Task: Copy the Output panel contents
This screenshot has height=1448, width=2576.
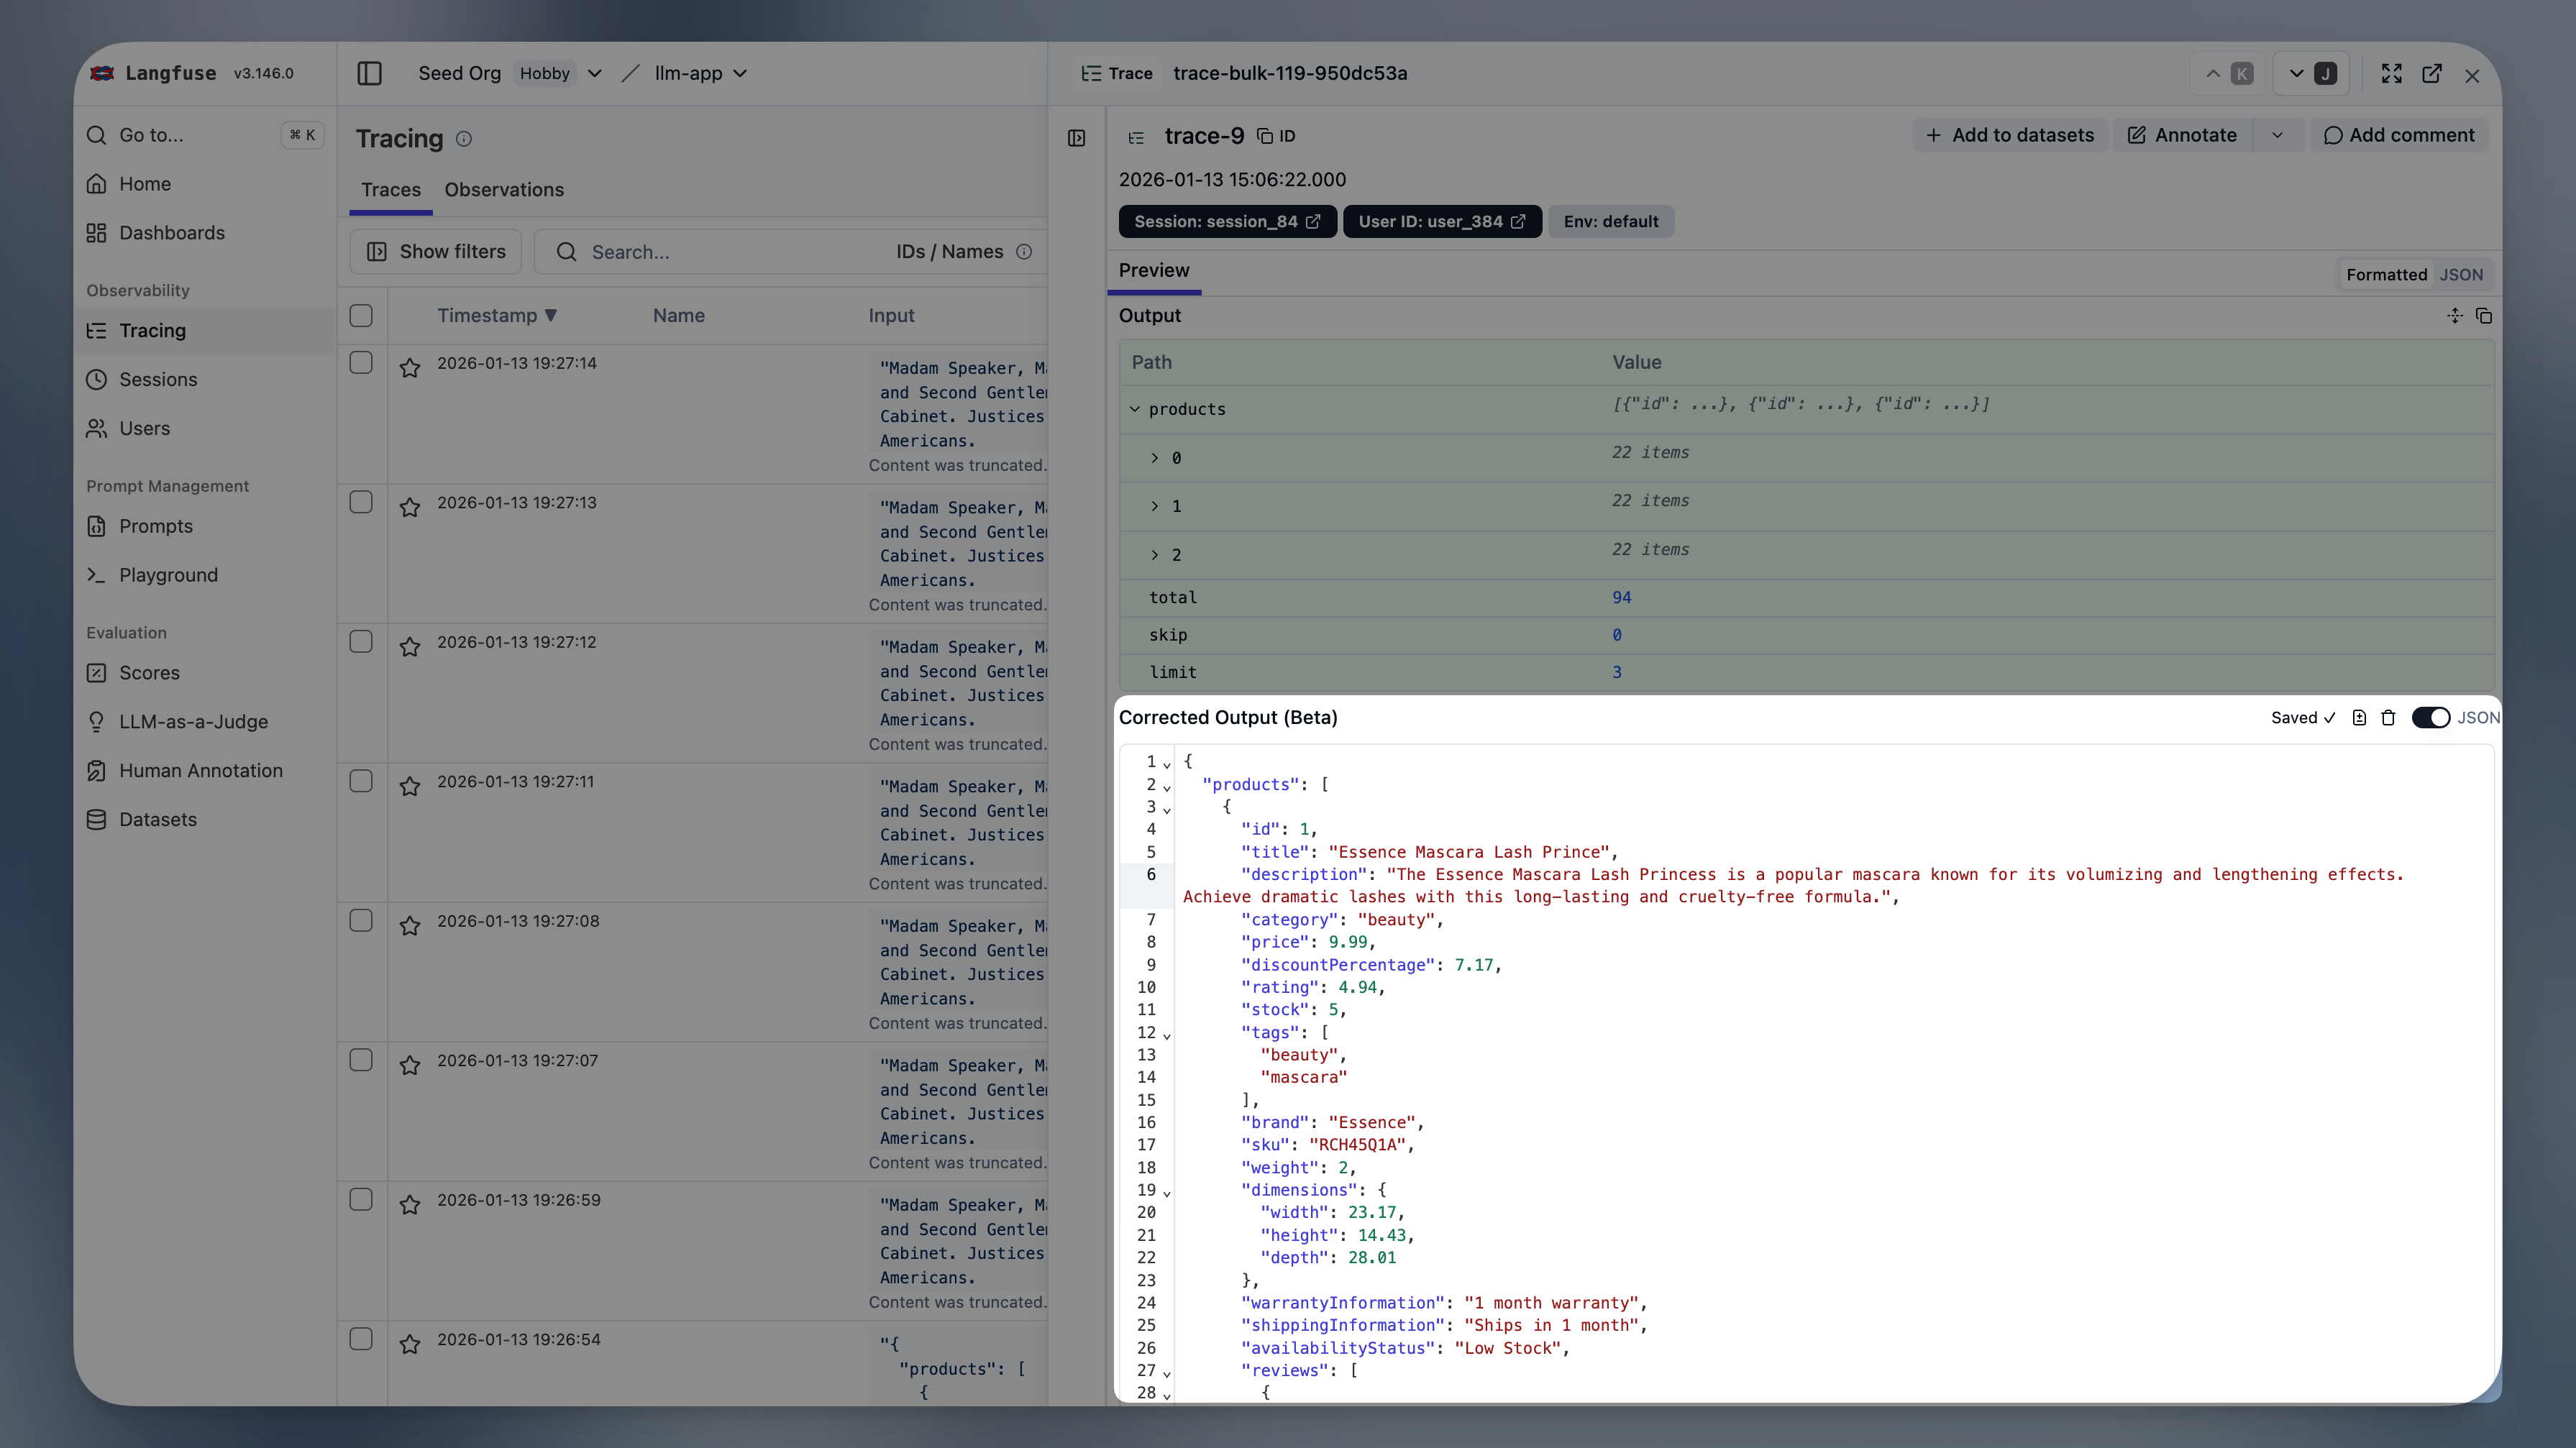Action: pos(2485,315)
